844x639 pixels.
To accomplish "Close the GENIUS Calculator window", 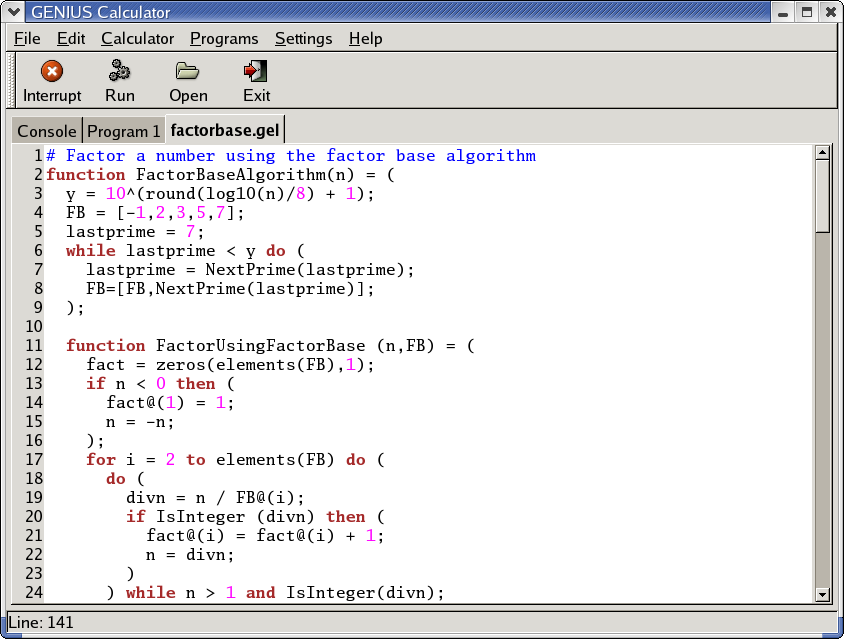I will (x=831, y=12).
